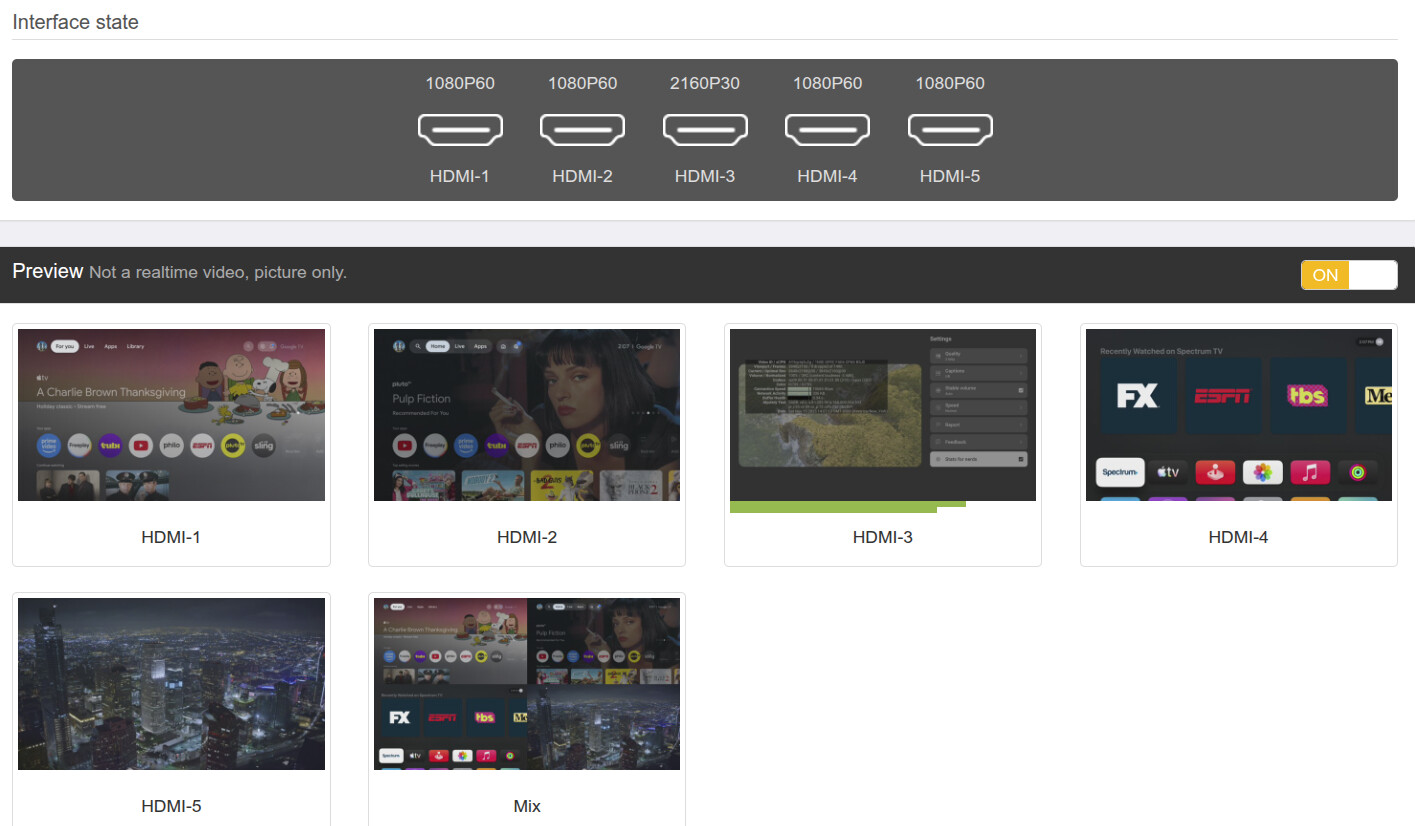Open the HDMI-2 Pulp Fiction preview

pyautogui.click(x=527, y=415)
